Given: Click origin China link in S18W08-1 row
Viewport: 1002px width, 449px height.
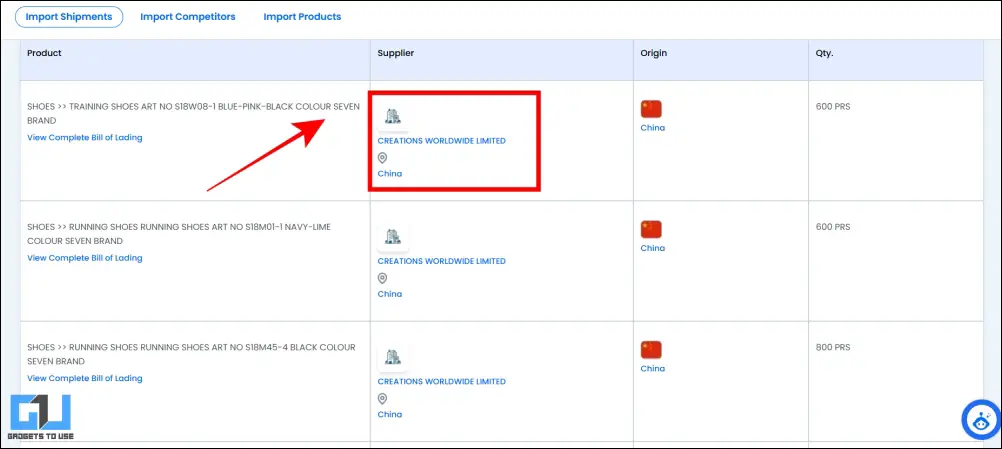Looking at the screenshot, I should tap(652, 128).
